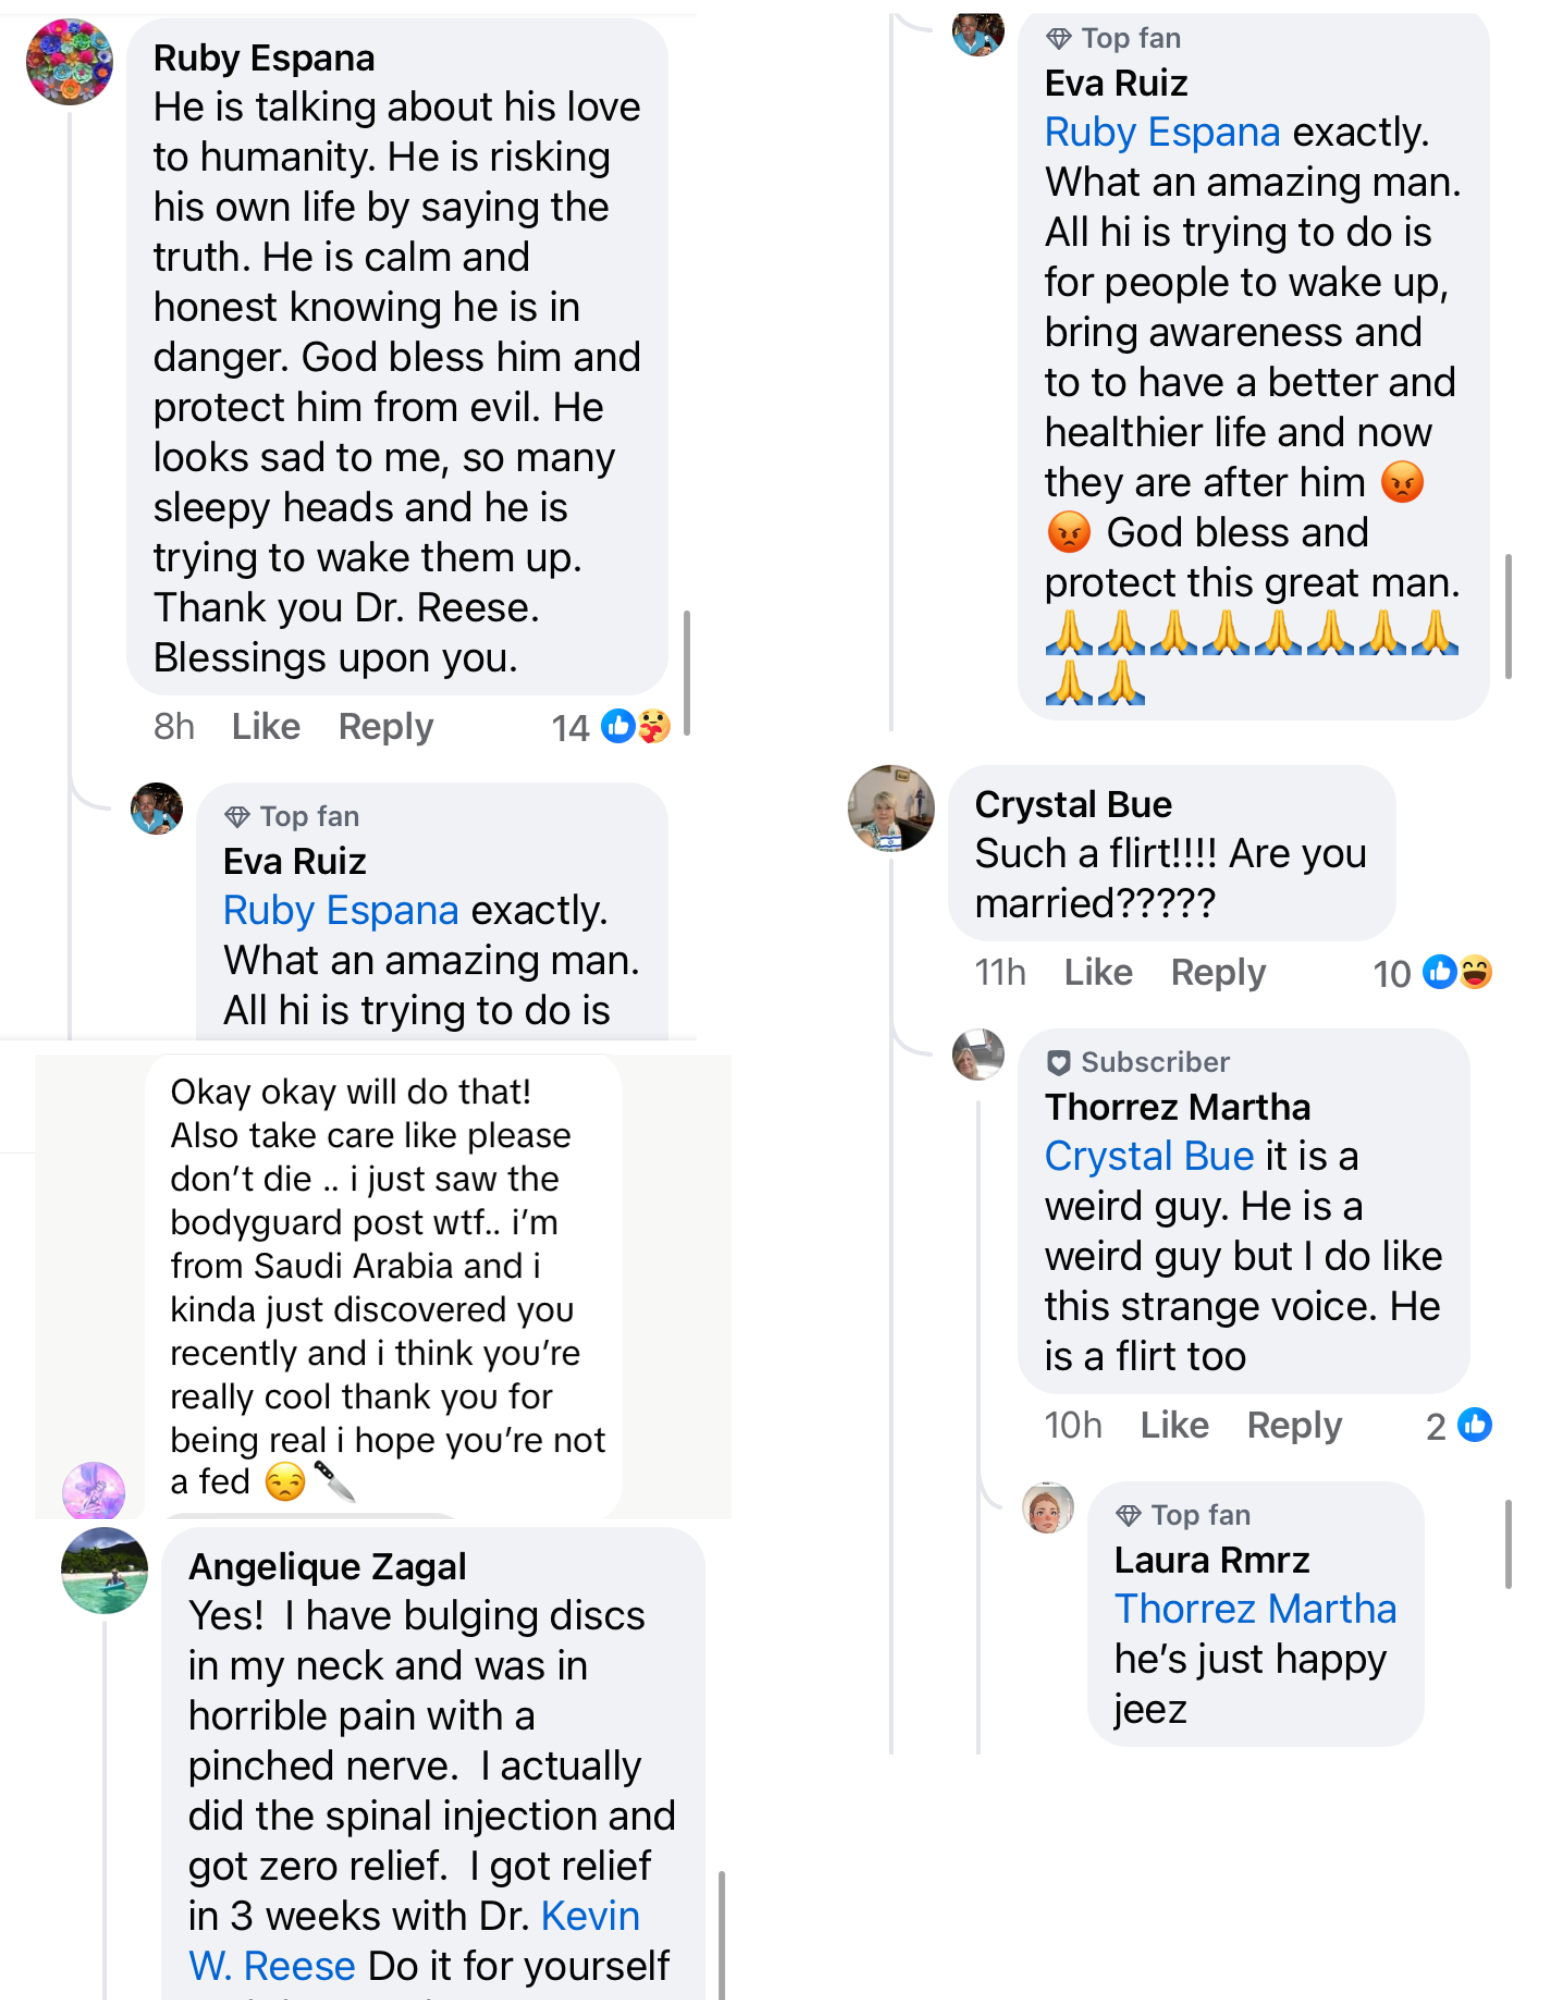This screenshot has width=1545, height=2000.
Task: Click Thorrez Martha's profile picture
Action: [978, 1054]
